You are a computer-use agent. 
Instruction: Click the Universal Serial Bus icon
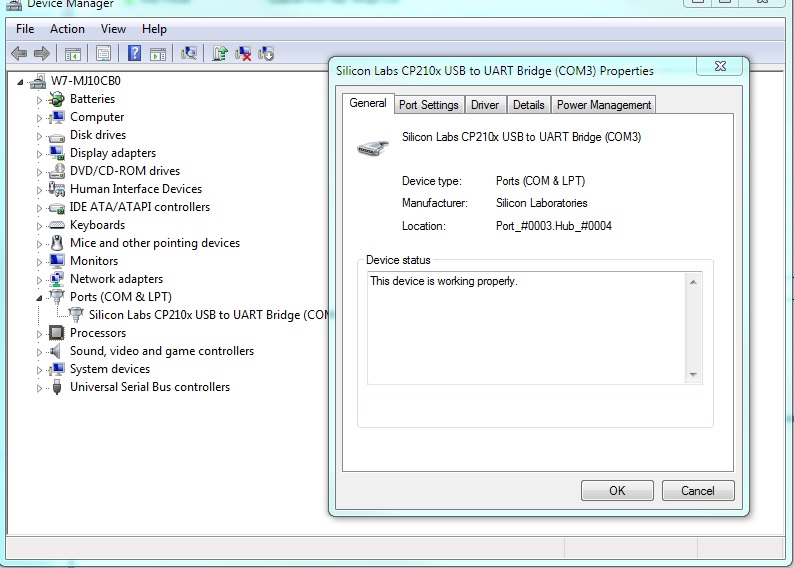point(57,387)
